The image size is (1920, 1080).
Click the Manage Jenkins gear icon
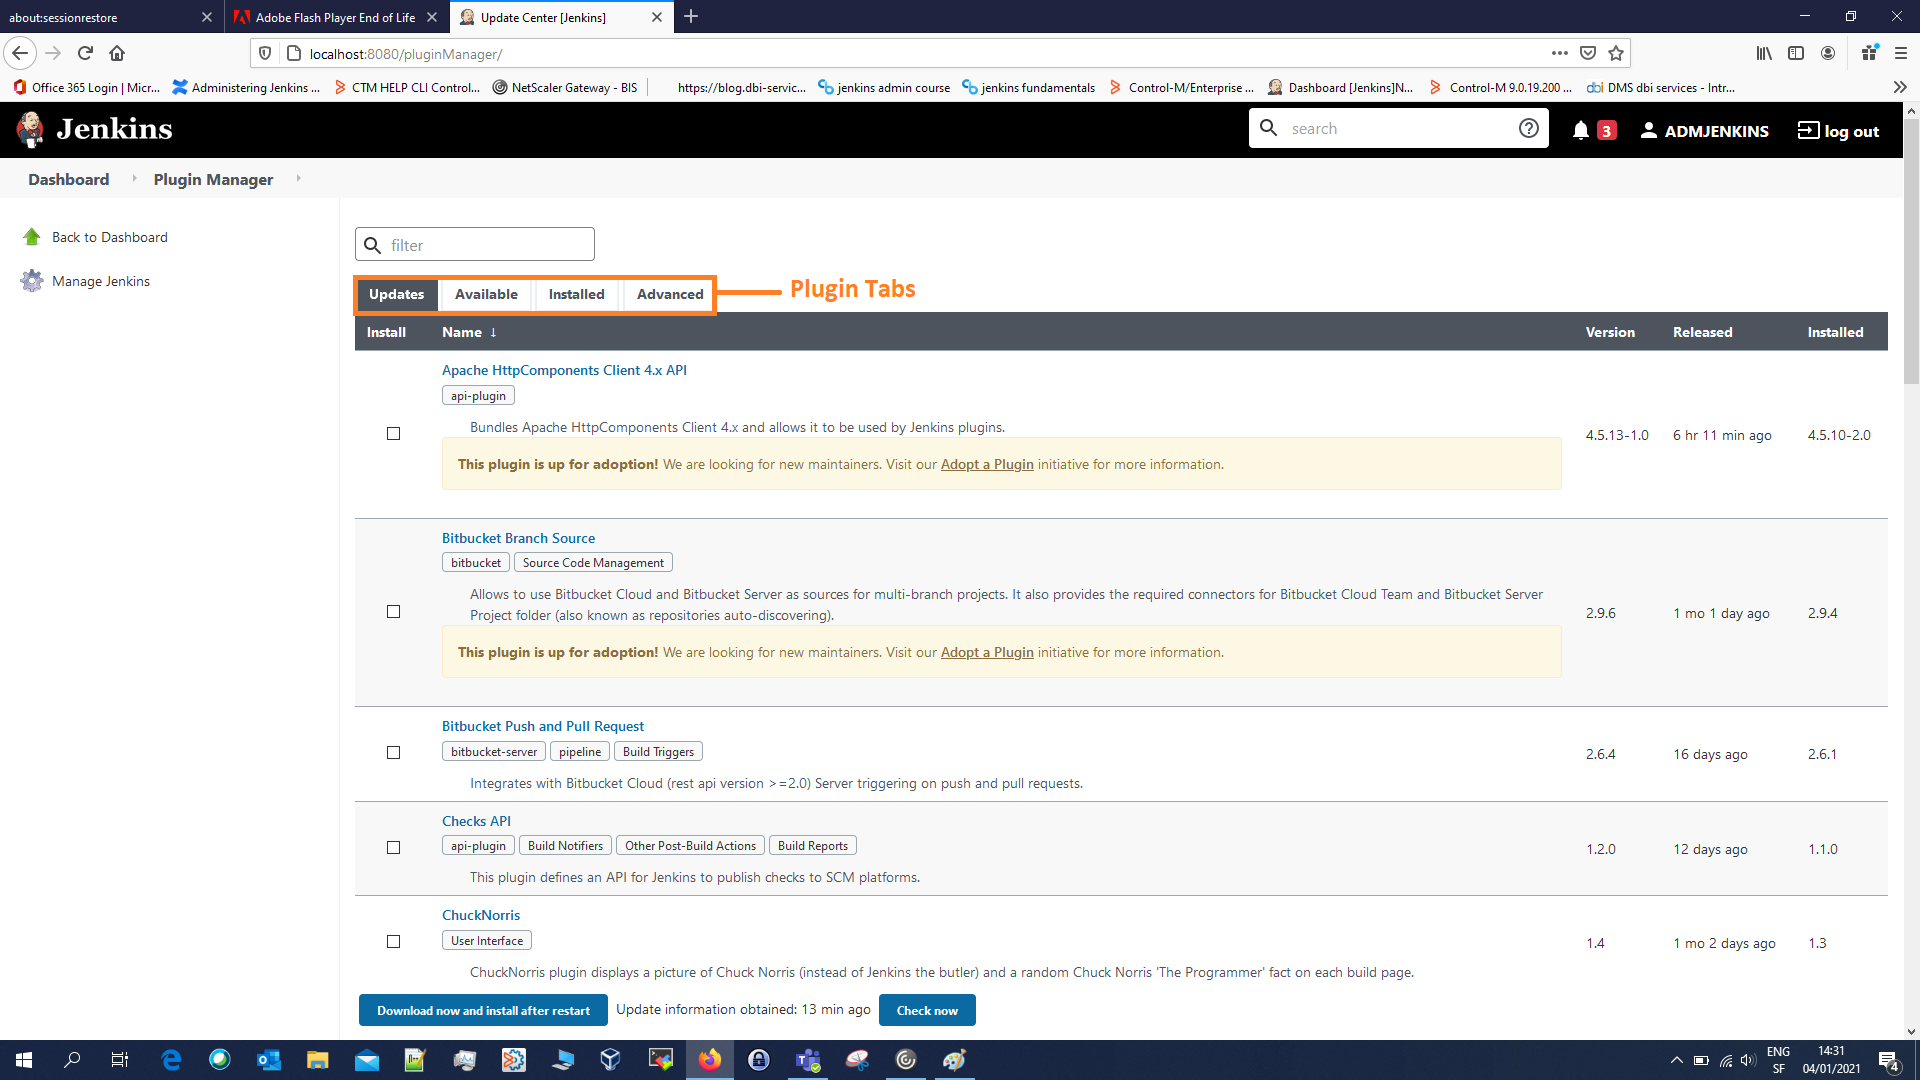pyautogui.click(x=32, y=281)
